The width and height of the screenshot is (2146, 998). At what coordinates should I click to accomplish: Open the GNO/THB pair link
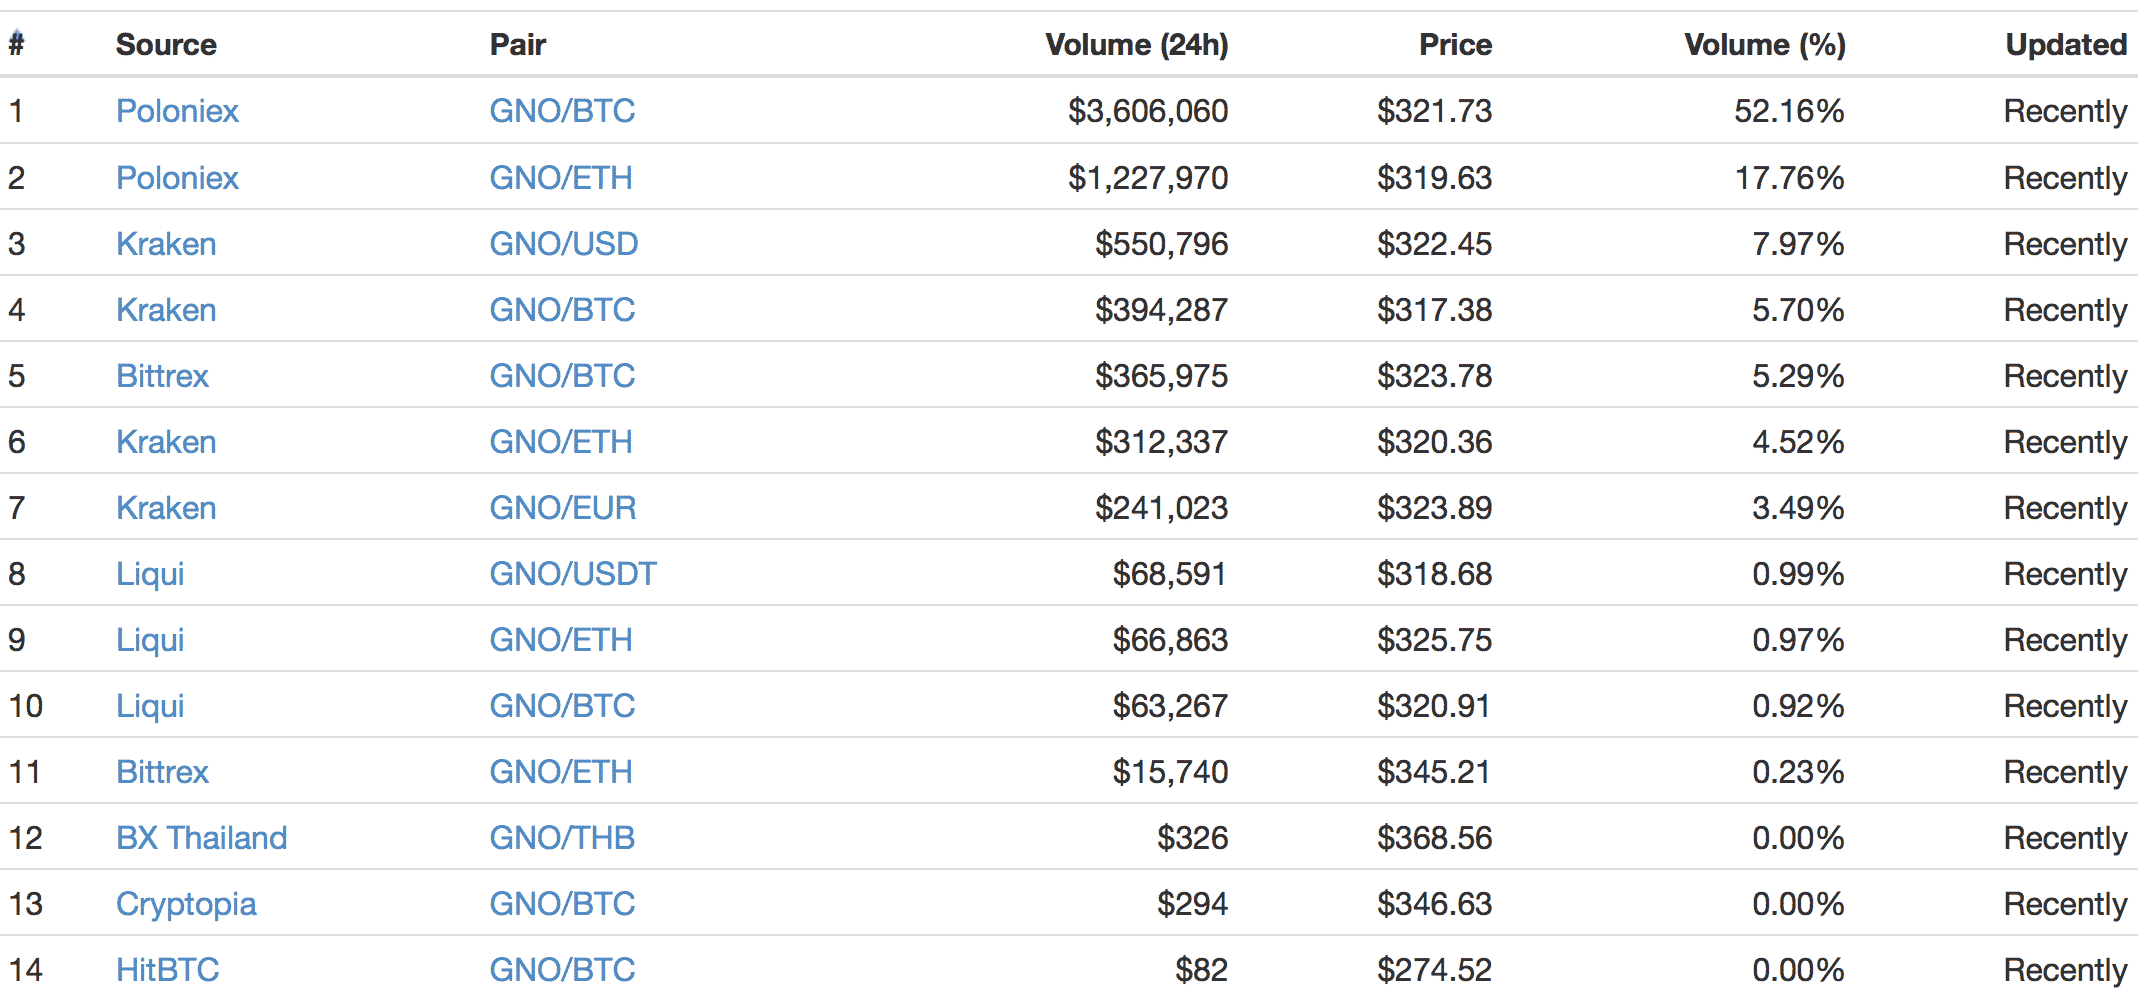pyautogui.click(x=562, y=838)
